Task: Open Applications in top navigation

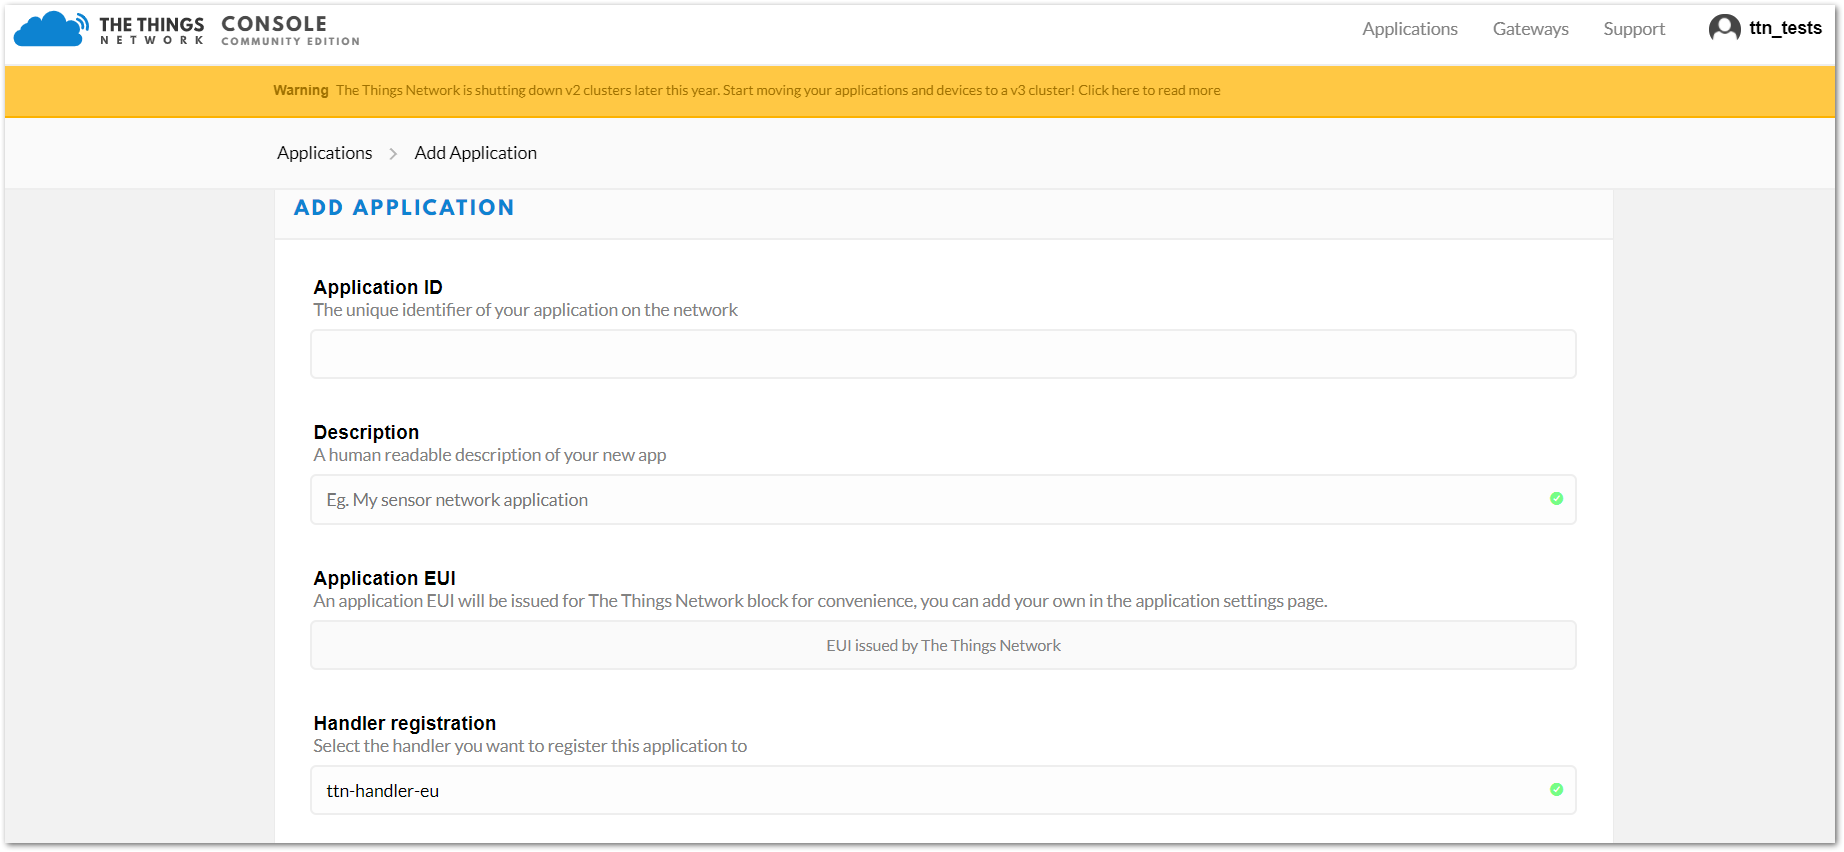Action: coord(1409,29)
